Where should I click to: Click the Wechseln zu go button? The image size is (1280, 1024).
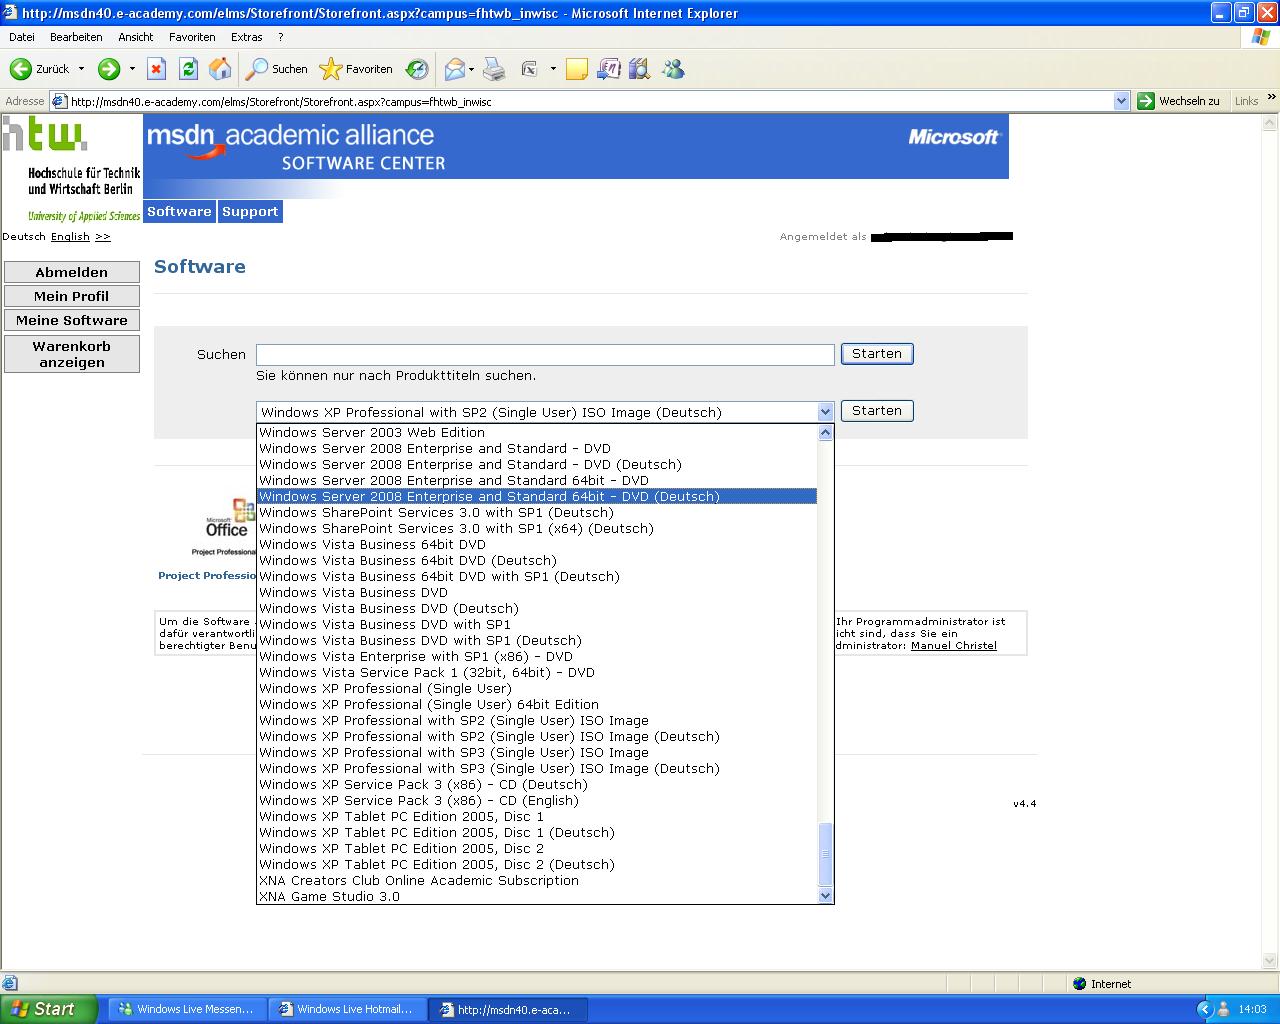point(1179,101)
